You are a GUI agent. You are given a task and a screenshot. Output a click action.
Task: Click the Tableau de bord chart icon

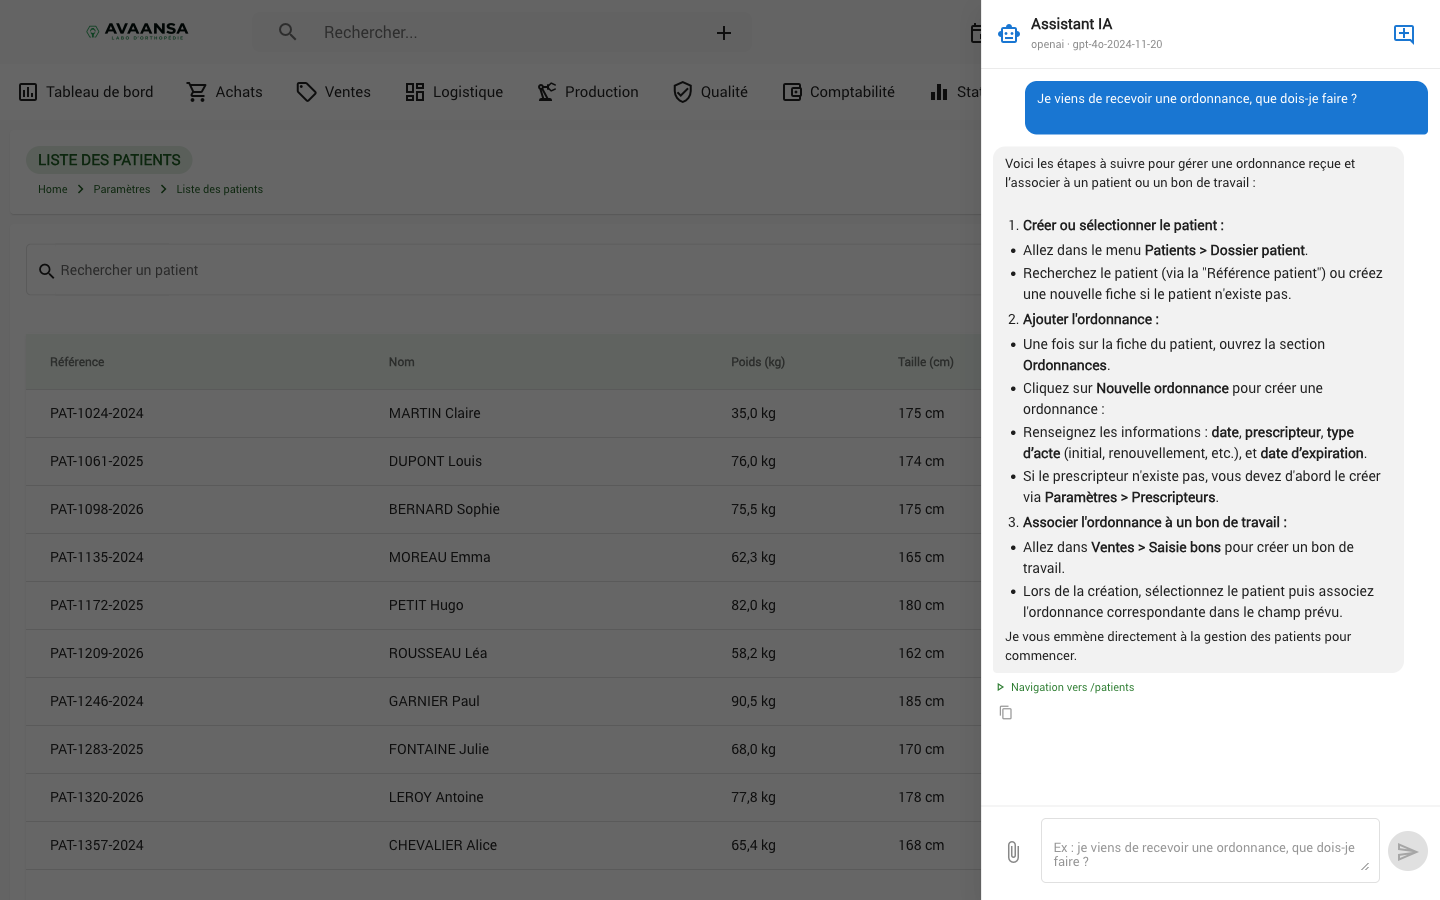click(x=28, y=92)
